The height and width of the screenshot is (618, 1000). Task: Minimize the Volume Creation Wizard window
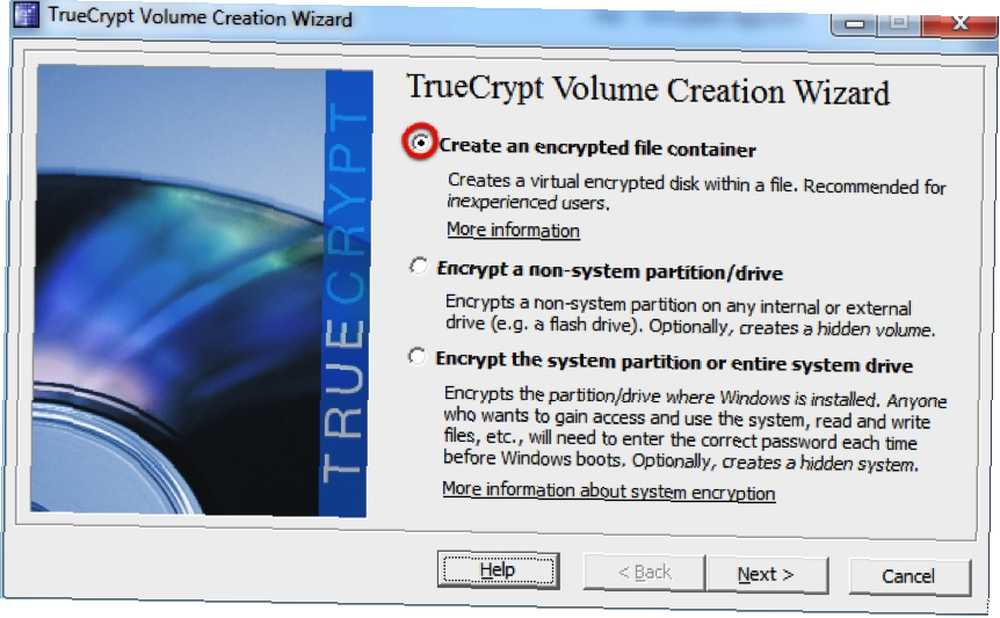pos(854,24)
